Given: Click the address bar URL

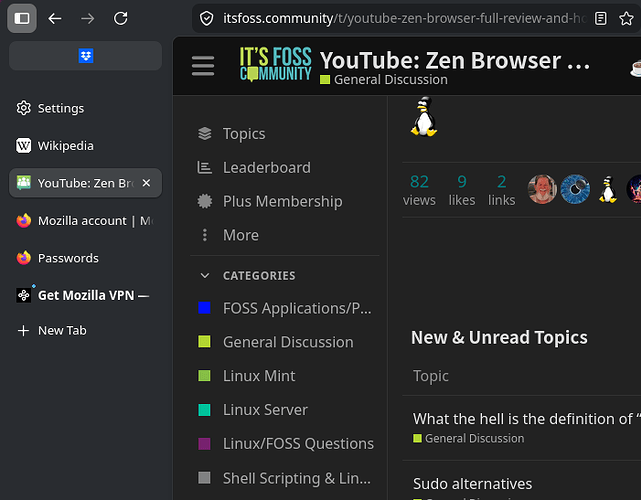Looking at the screenshot, I should [404, 18].
